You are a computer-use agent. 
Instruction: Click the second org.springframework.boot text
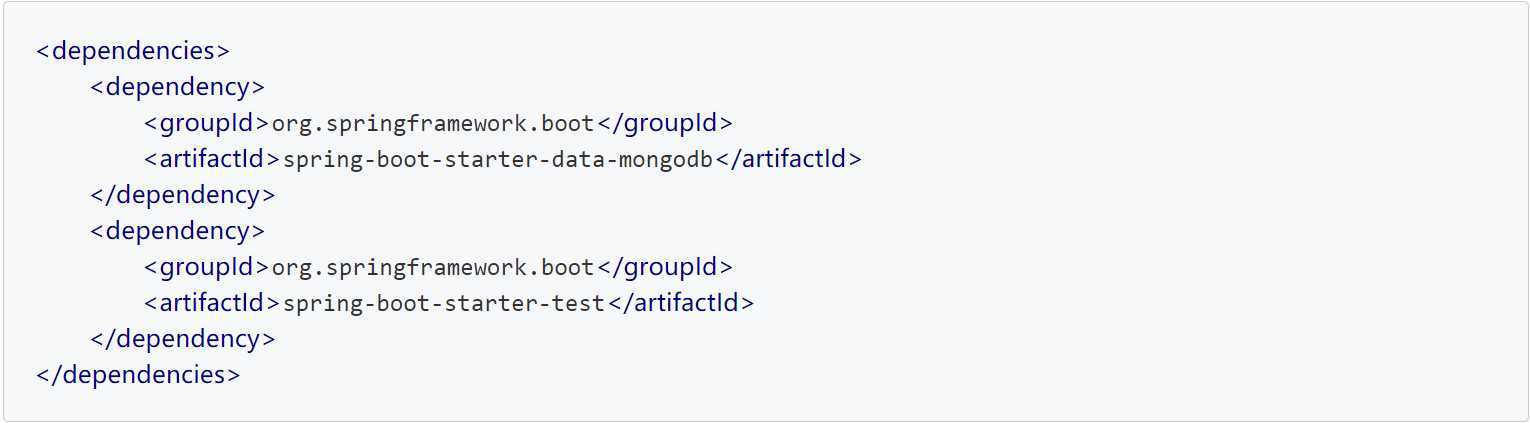pos(433,268)
